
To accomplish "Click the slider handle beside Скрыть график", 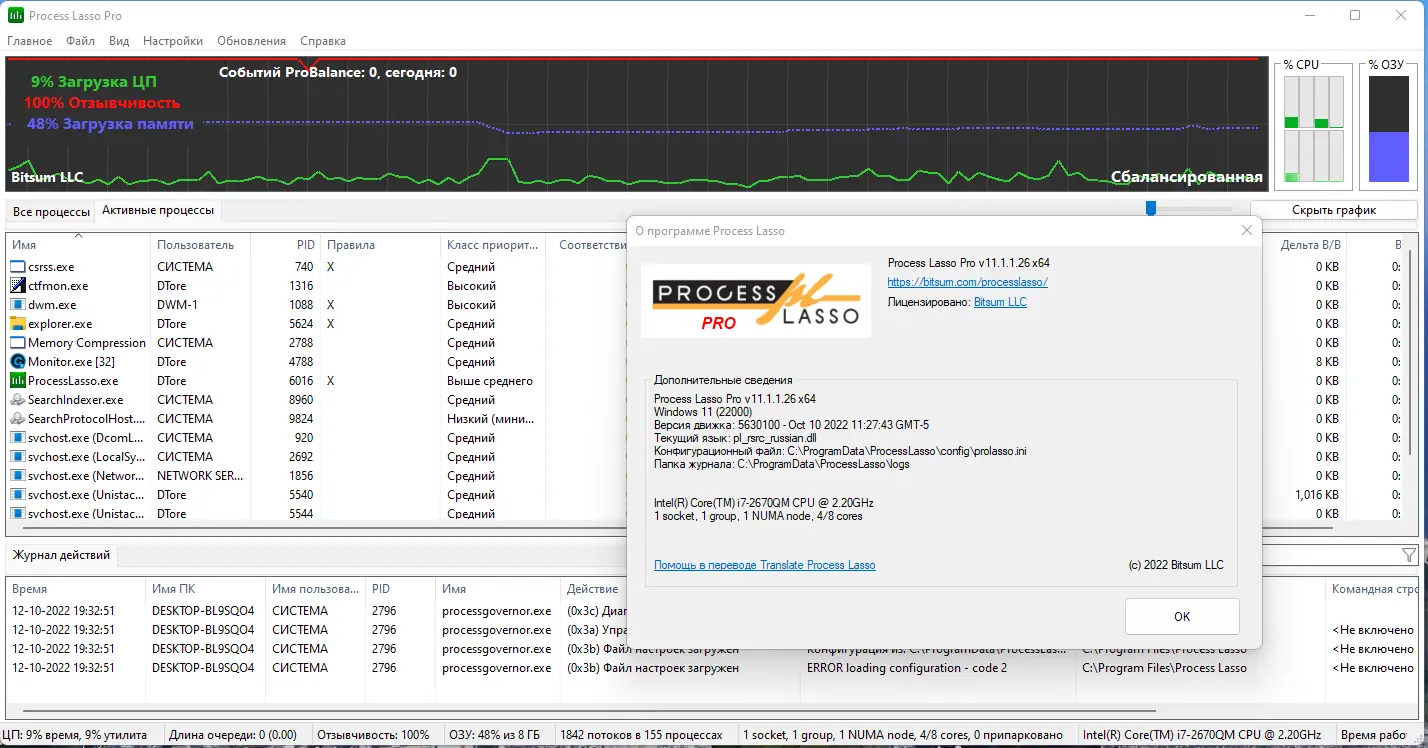I will [1151, 208].
